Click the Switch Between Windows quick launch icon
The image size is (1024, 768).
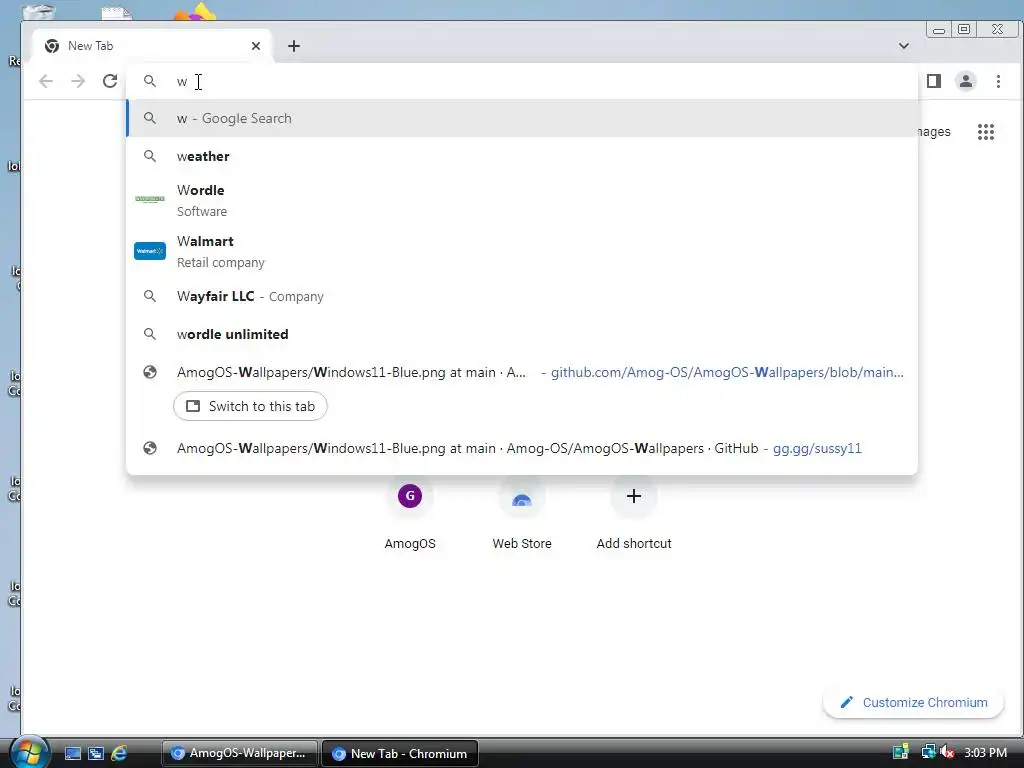(x=96, y=754)
